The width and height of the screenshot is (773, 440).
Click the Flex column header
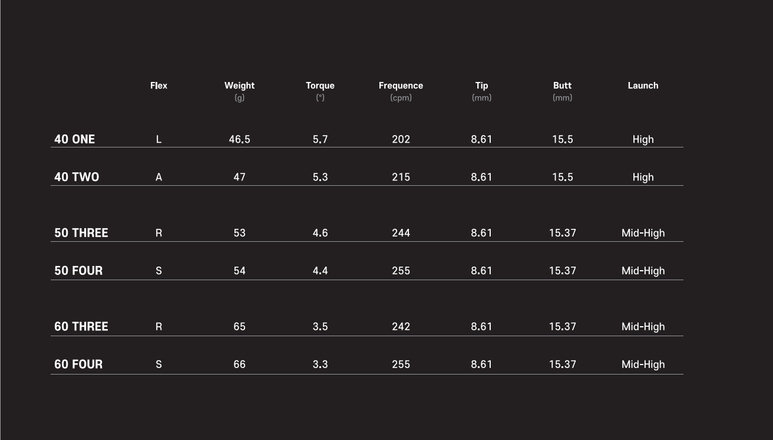(x=159, y=86)
